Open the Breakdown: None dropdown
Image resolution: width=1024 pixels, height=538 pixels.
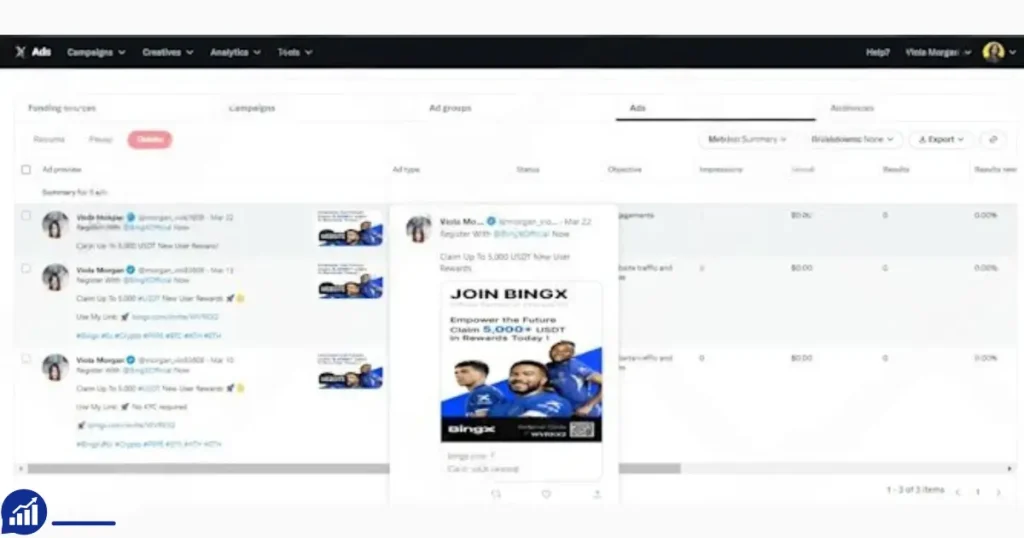pyautogui.click(x=852, y=139)
